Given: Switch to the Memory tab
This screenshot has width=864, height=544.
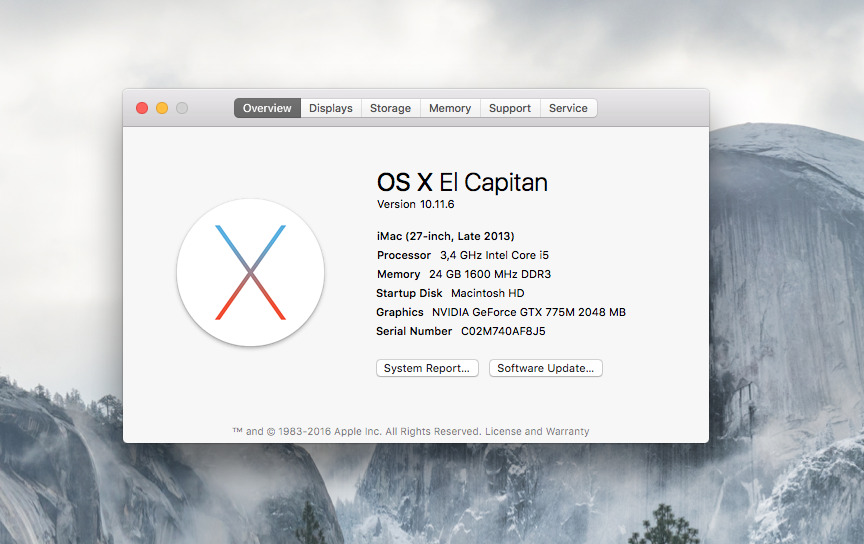Looking at the screenshot, I should (450, 108).
